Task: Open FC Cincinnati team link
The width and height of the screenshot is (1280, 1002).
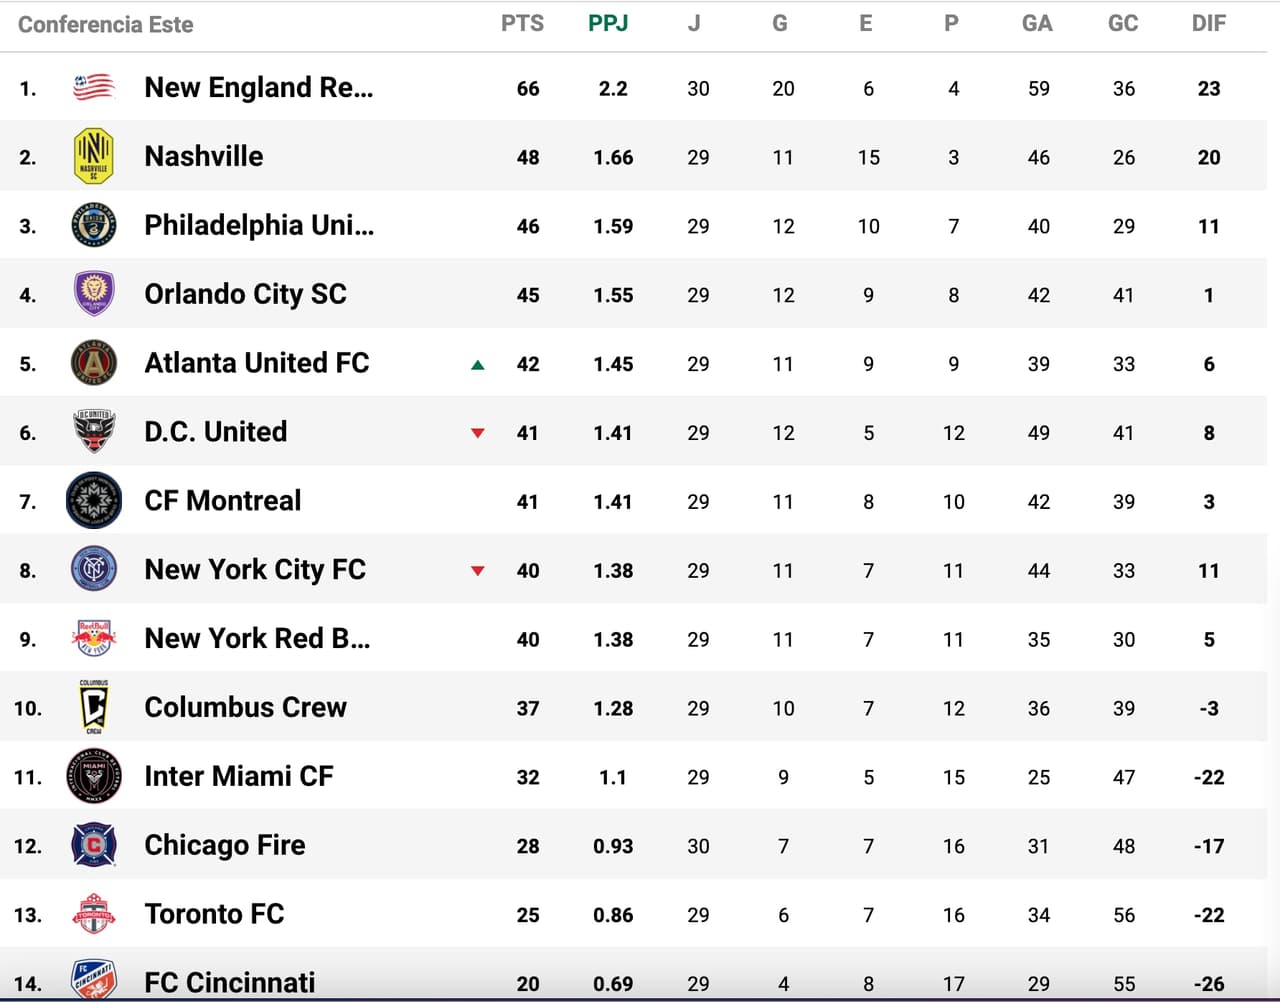Action: coord(229,983)
